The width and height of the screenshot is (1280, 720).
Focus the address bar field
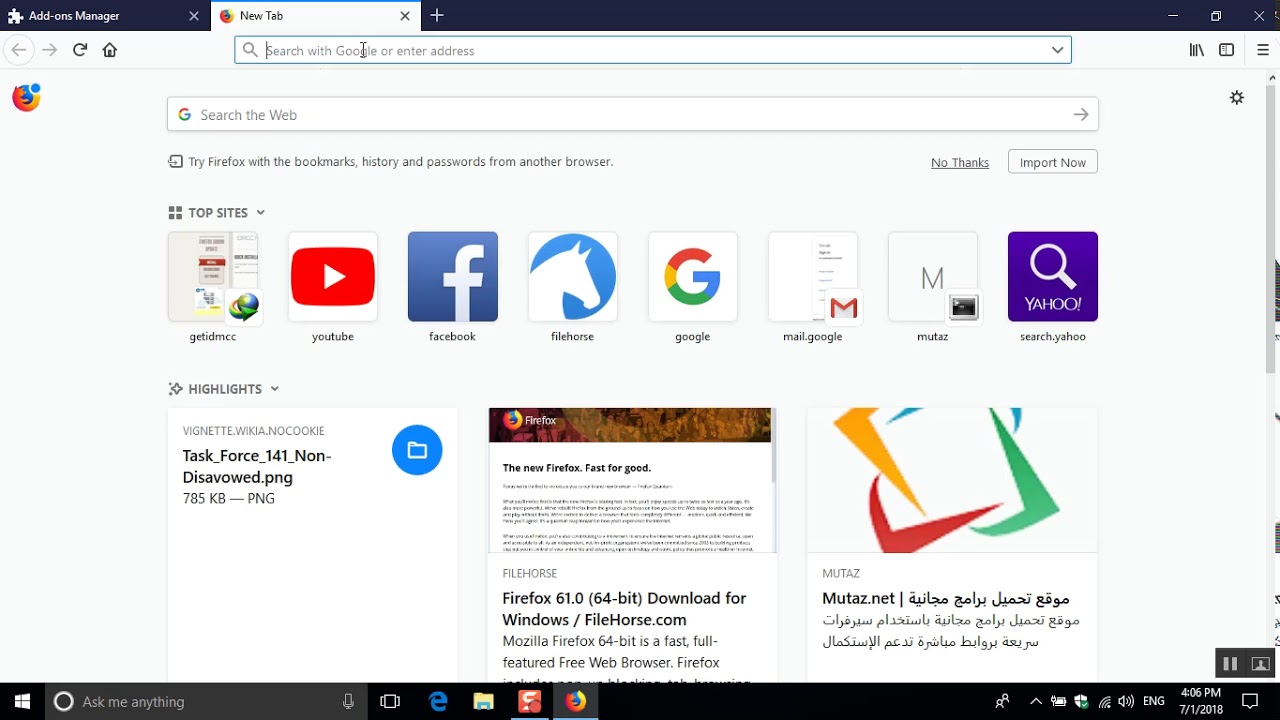pos(653,50)
